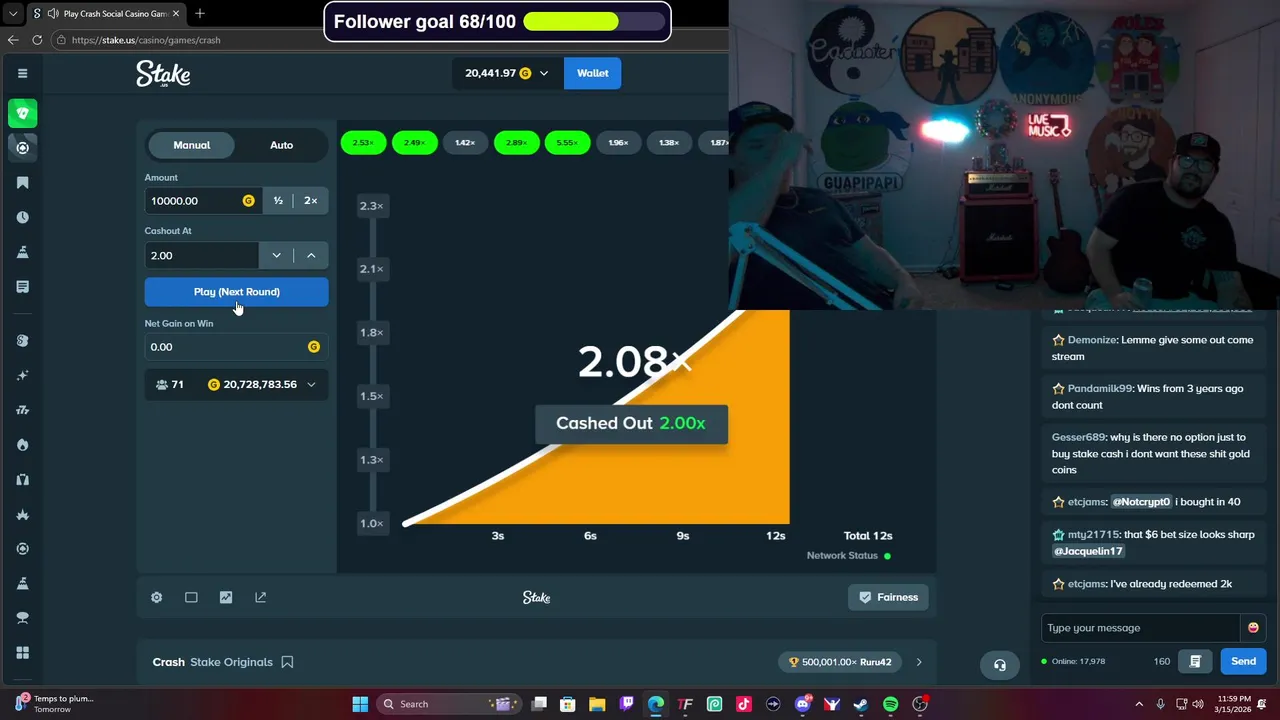
Task: Go back with the browser back arrow
Action: (x=13, y=40)
